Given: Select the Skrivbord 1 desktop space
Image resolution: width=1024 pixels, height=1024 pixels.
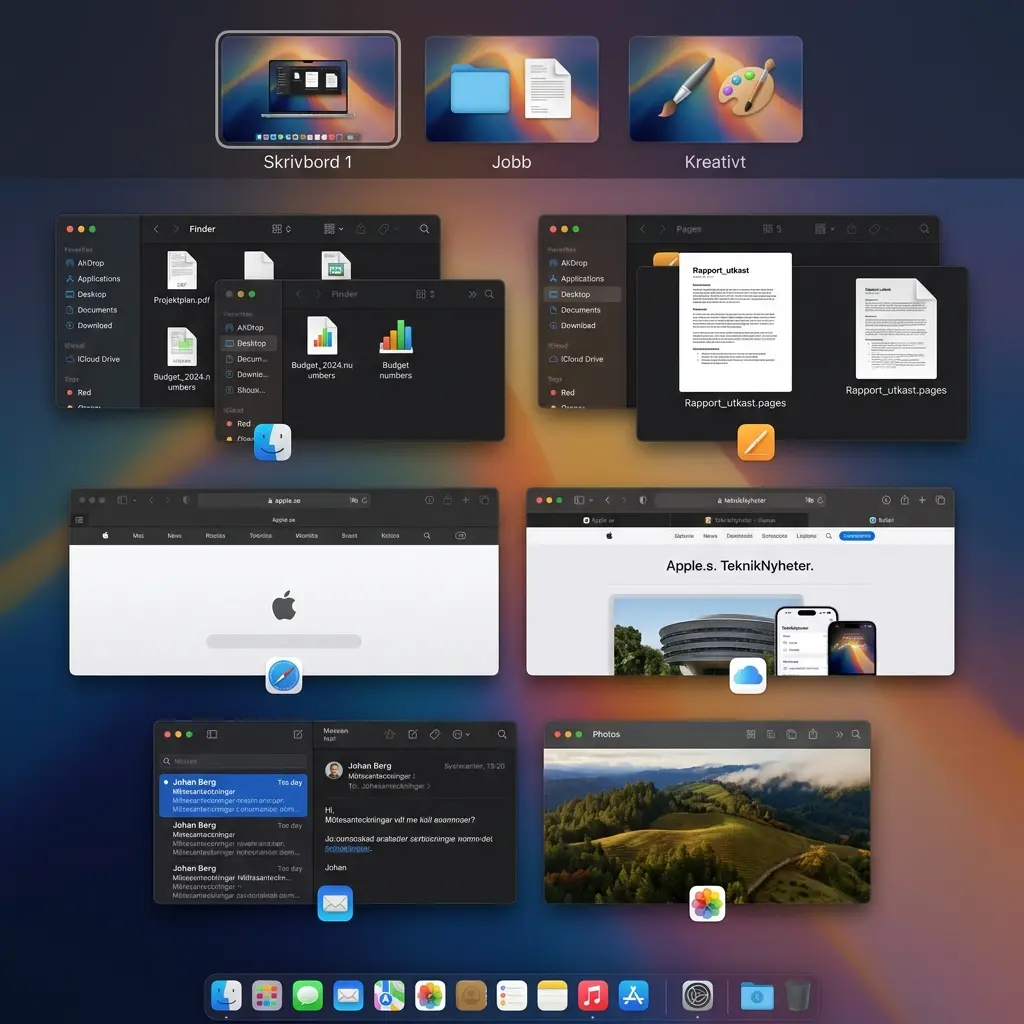Looking at the screenshot, I should (308, 89).
